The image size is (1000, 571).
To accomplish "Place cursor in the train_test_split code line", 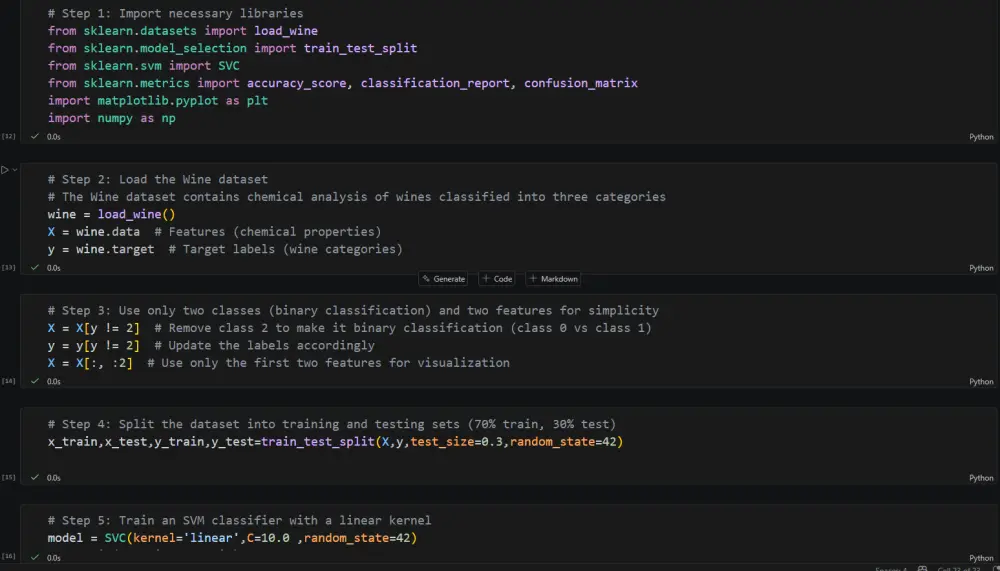I will point(335,441).
